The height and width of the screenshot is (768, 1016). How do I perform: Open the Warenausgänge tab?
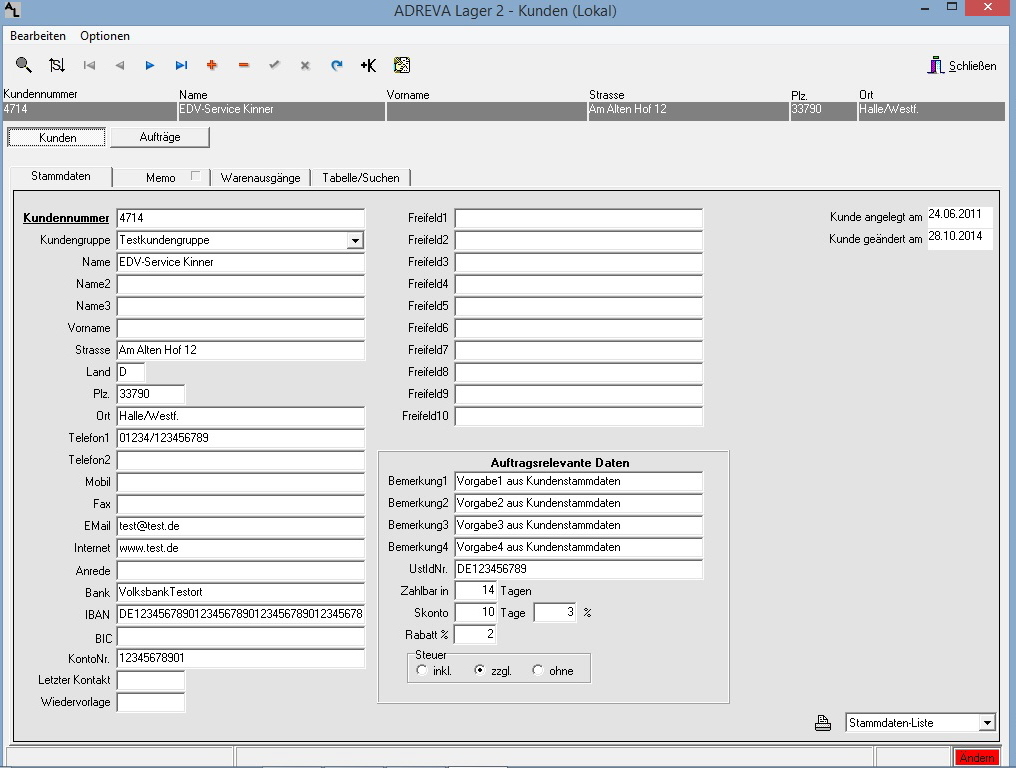(x=260, y=178)
